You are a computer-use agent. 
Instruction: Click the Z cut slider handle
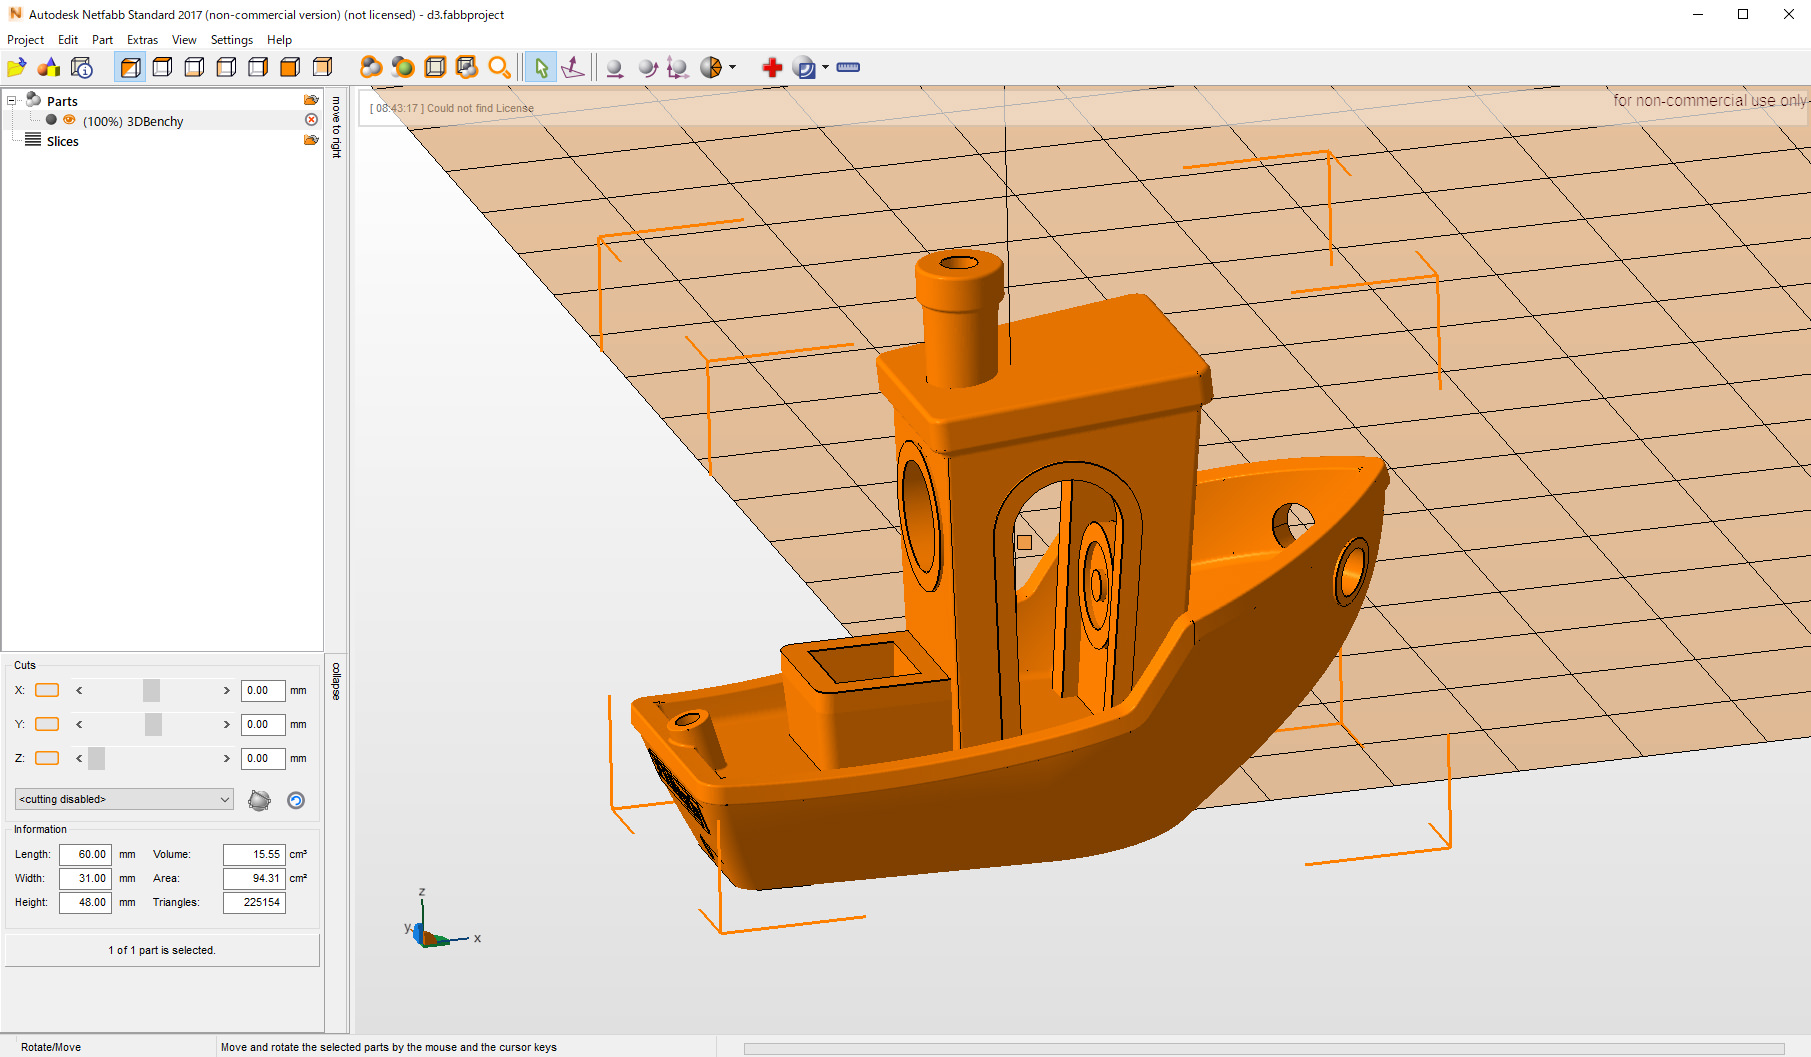click(96, 758)
